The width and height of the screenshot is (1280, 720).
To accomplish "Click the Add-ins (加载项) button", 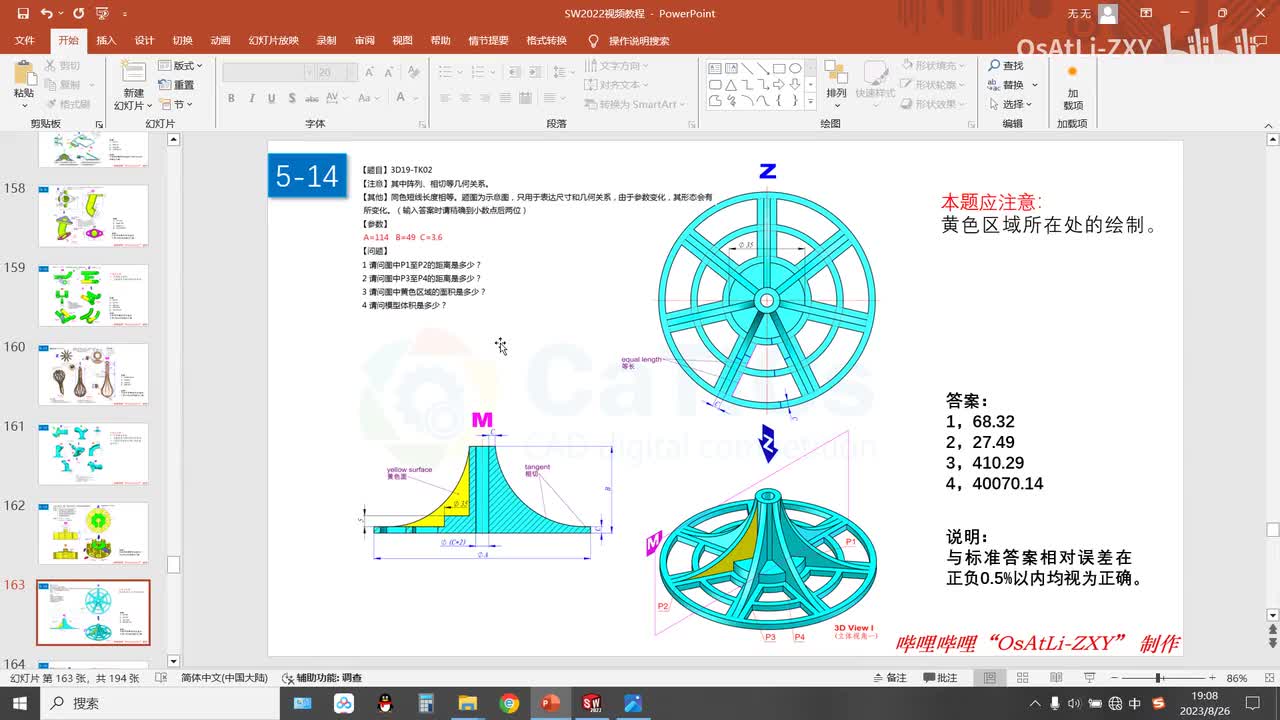I will point(1072,88).
